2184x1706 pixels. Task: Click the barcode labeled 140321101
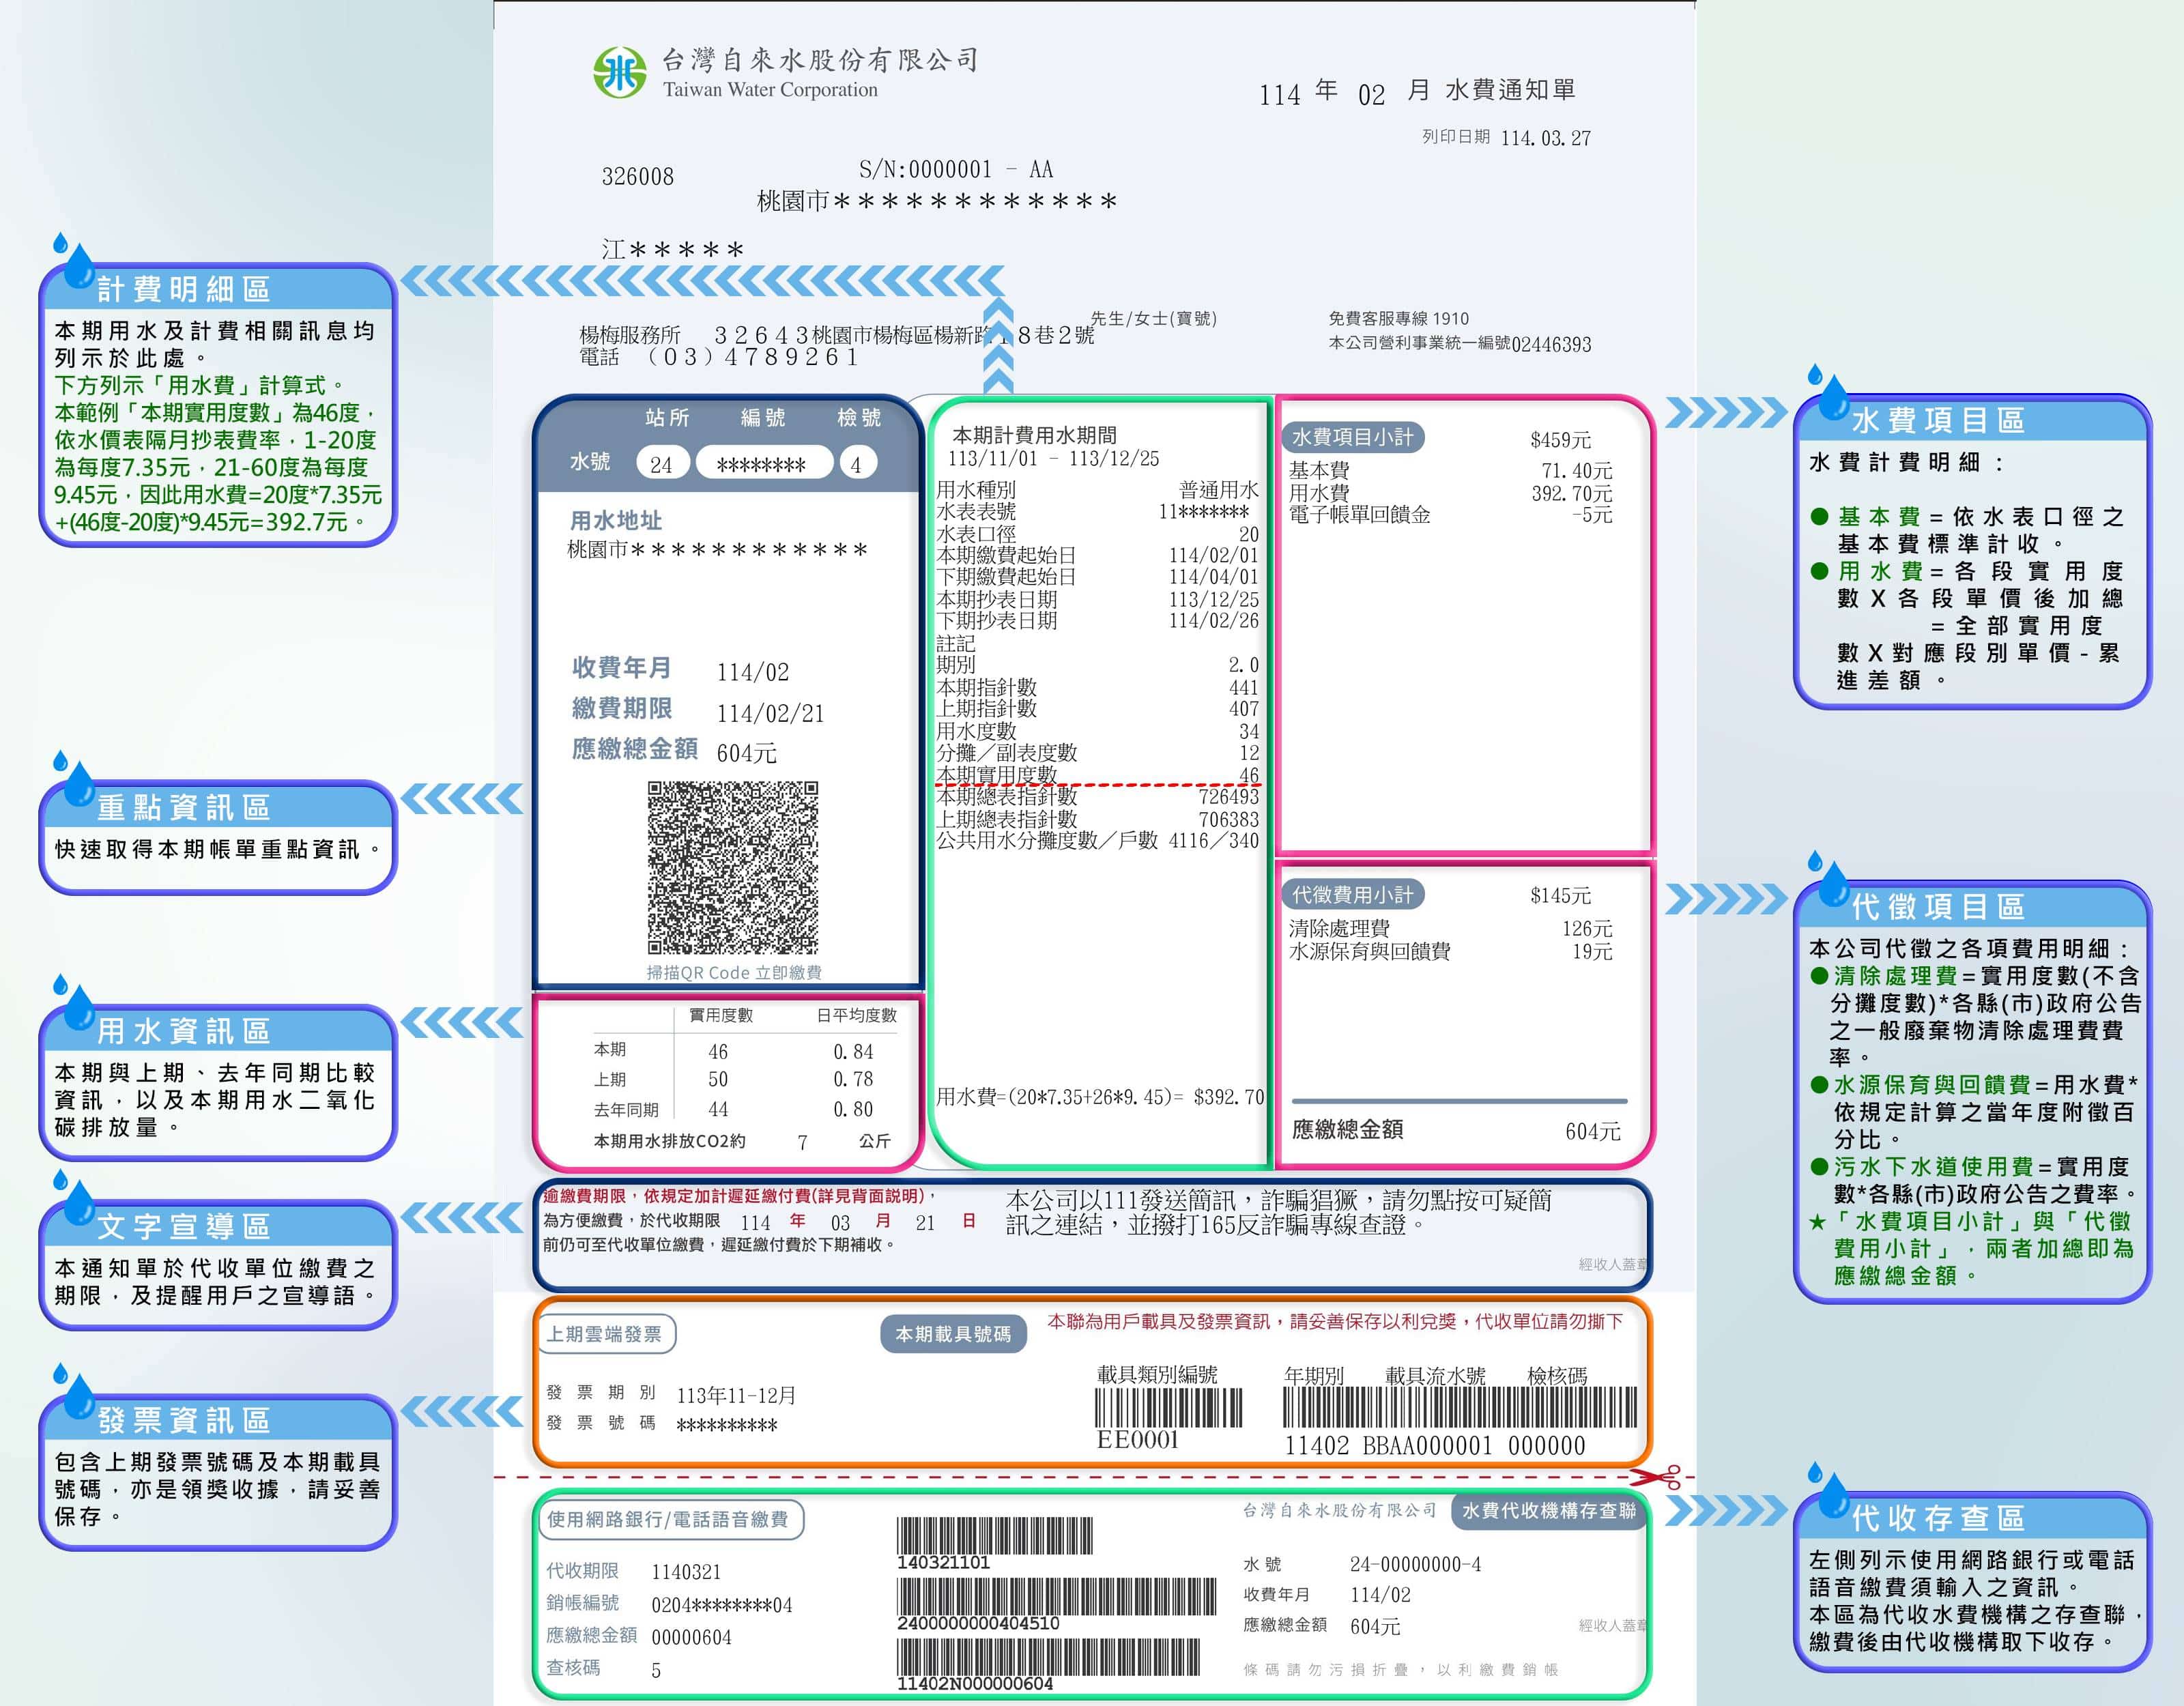click(x=994, y=1536)
